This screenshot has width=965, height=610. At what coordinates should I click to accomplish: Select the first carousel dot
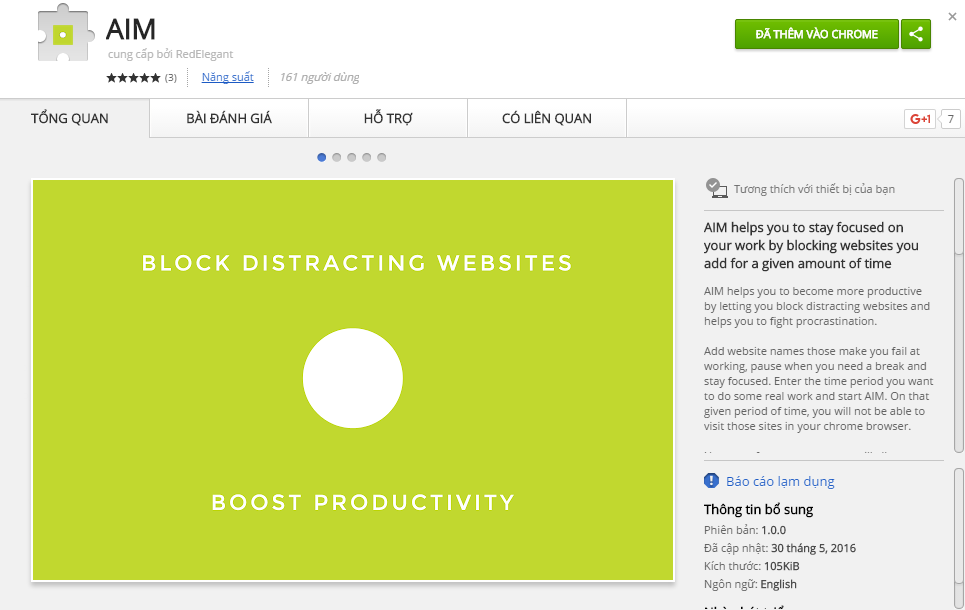pos(321,158)
